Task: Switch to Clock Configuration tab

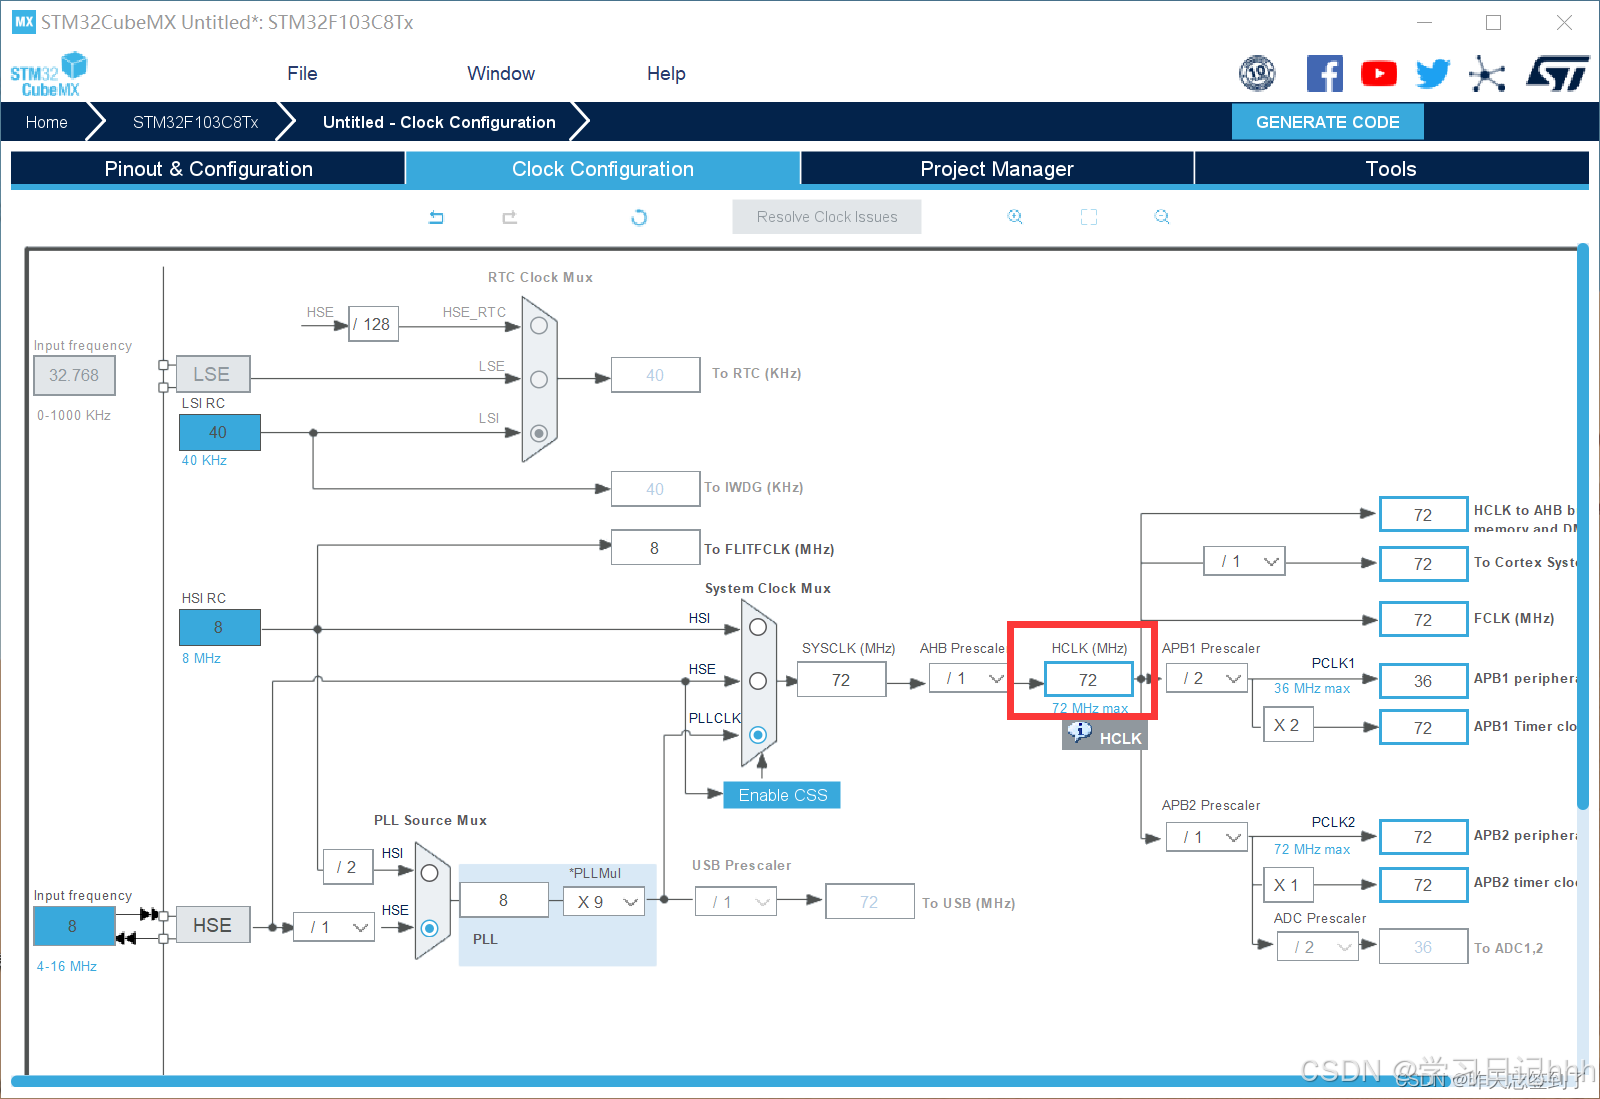Action: [x=603, y=169]
